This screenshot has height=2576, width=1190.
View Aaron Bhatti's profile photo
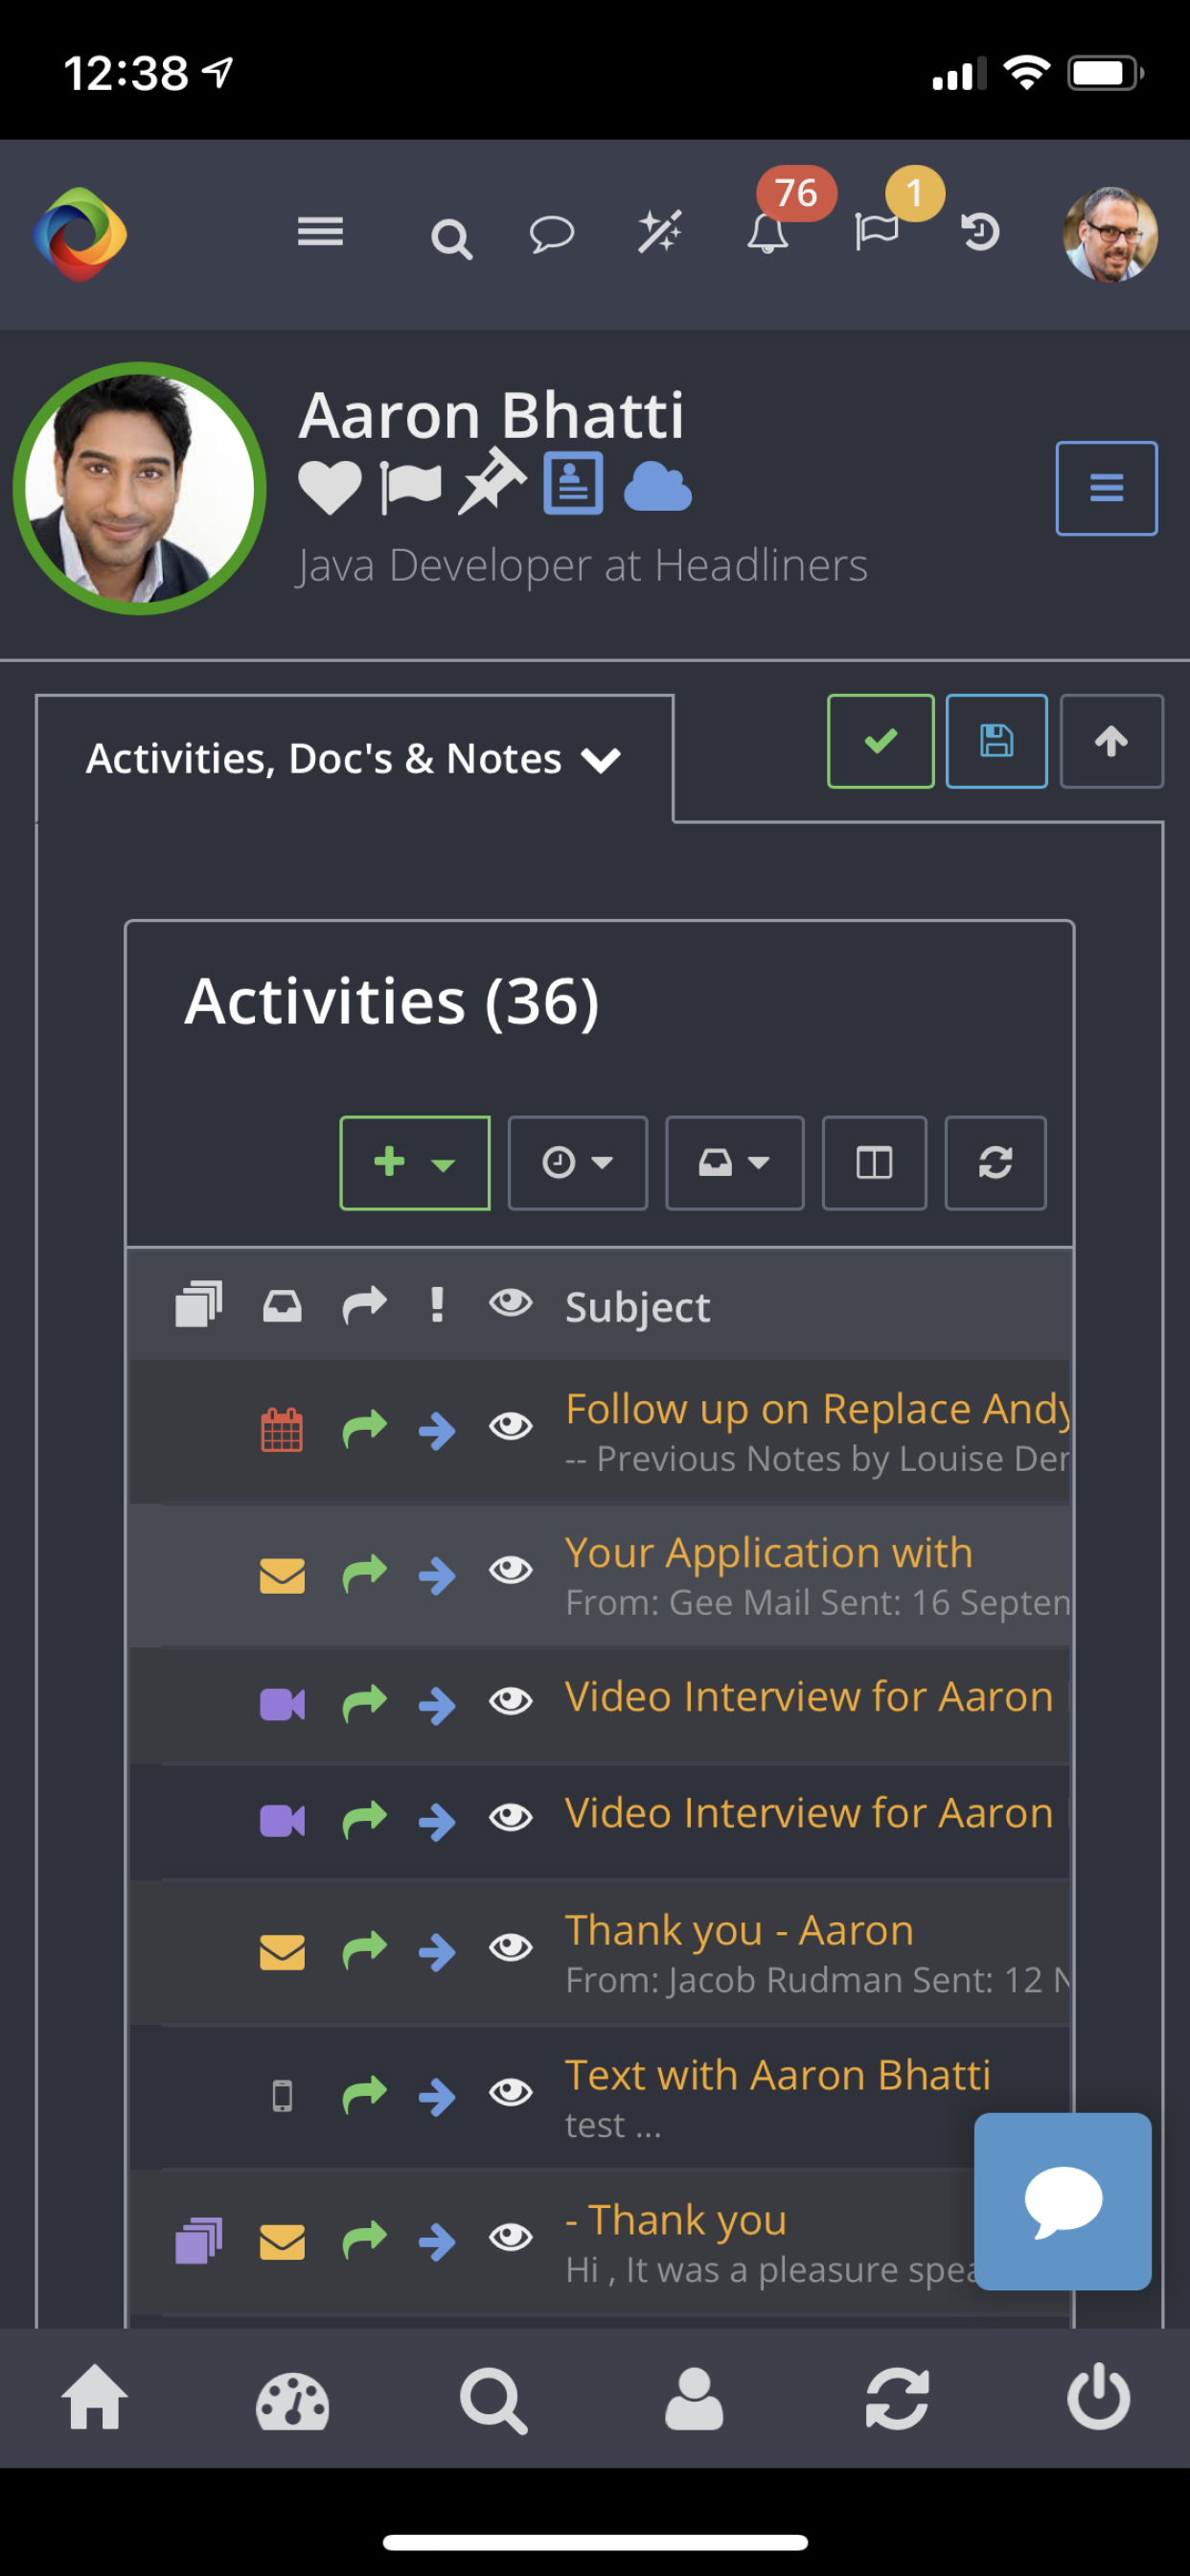click(139, 488)
